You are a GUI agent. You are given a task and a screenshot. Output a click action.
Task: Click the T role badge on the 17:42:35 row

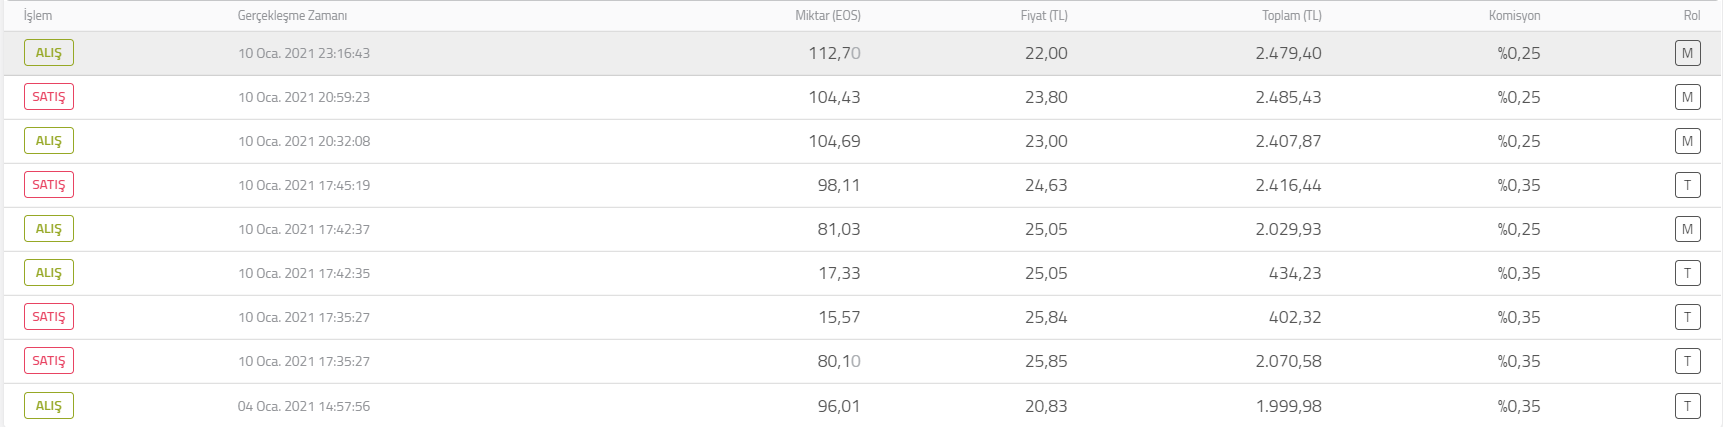click(1687, 273)
